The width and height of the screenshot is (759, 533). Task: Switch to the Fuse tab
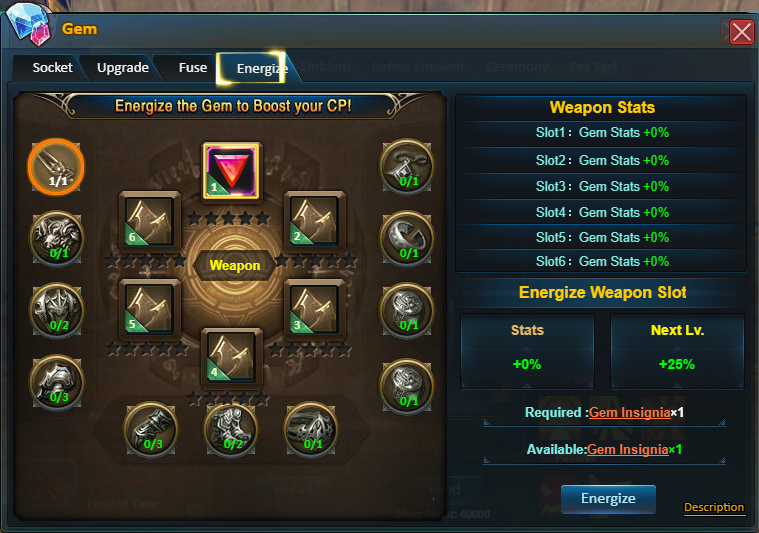193,68
